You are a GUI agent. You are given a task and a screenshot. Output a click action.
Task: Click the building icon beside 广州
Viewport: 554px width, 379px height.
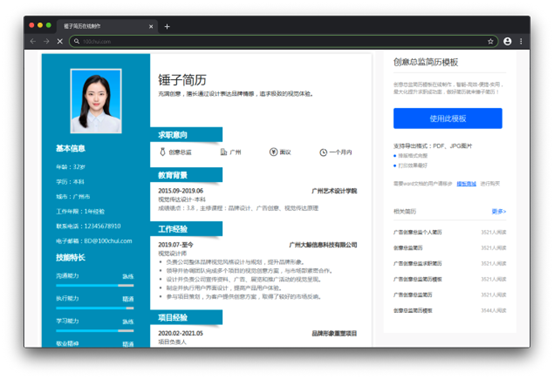coord(224,152)
